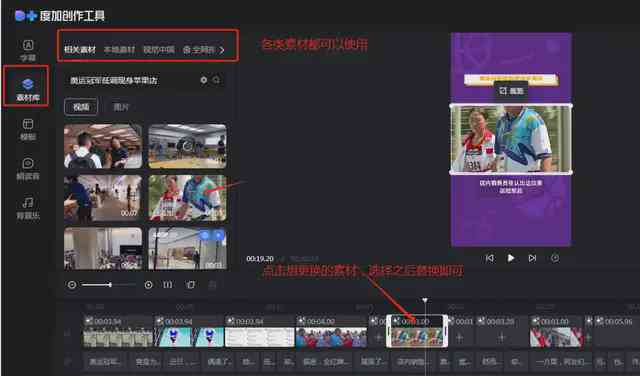Click the split clip tool icon
Viewport: 640px width, 376px height.
click(x=168, y=285)
